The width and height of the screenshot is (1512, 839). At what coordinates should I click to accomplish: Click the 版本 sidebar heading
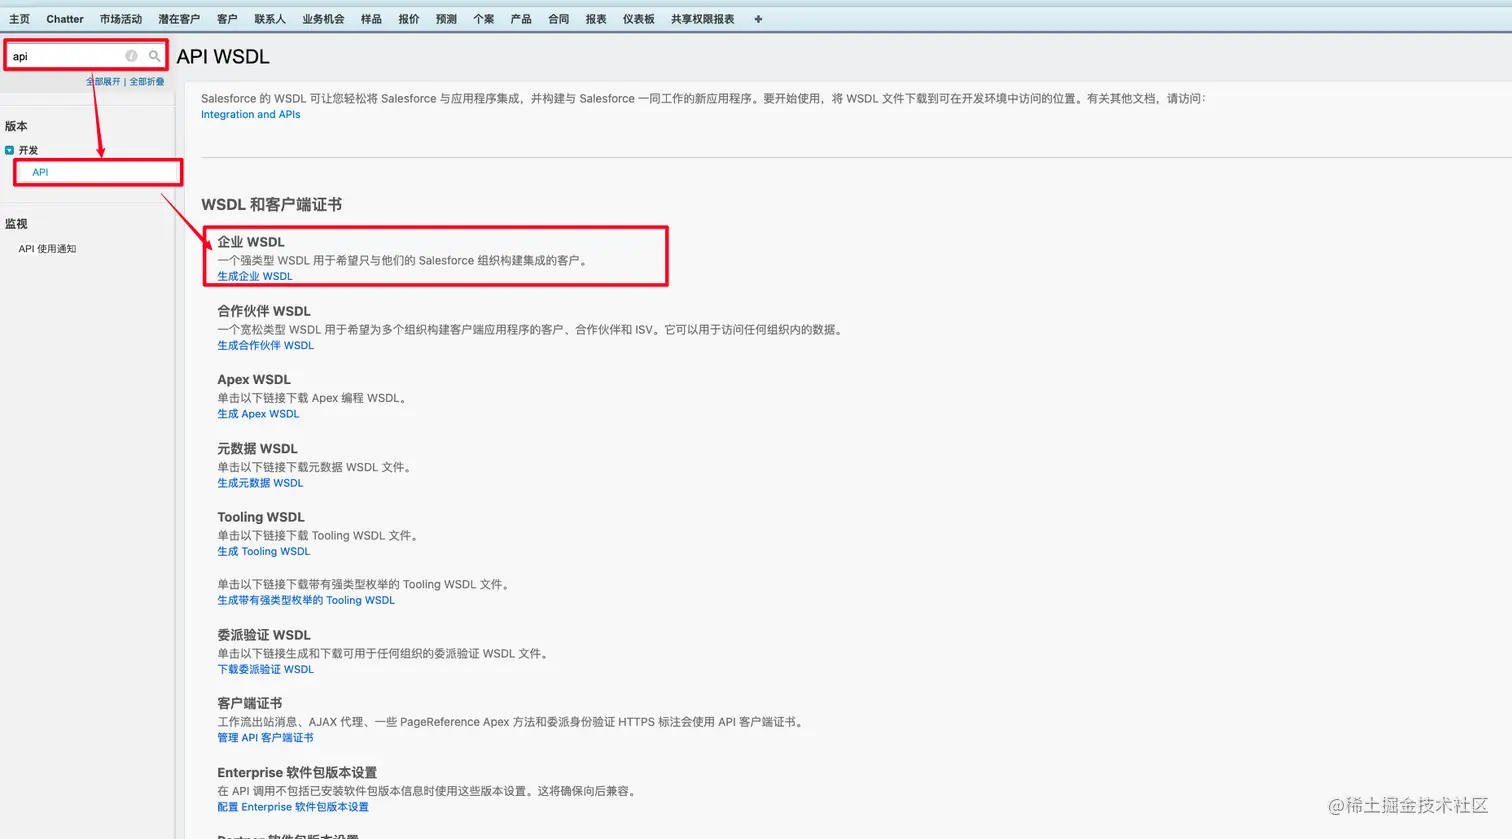16,126
